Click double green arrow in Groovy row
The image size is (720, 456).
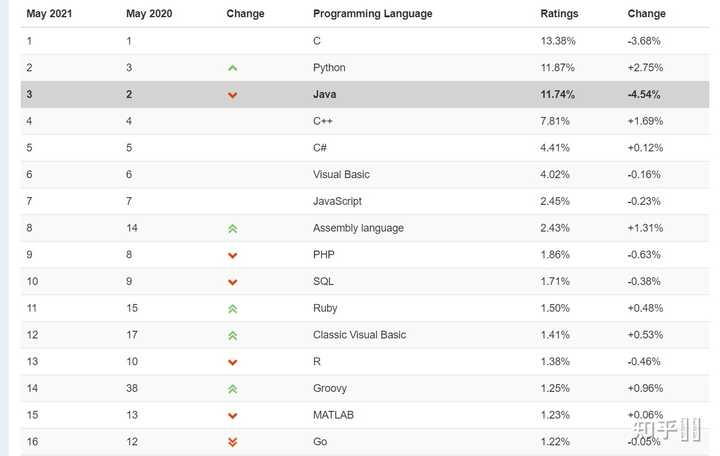point(232,388)
